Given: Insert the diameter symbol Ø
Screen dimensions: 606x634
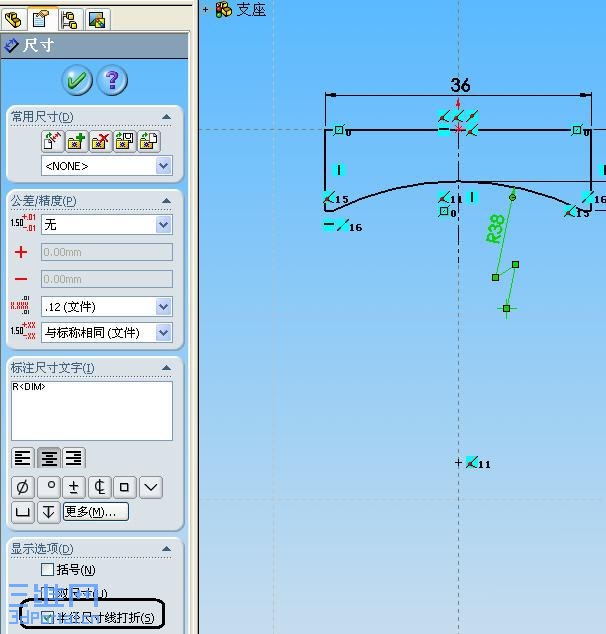Looking at the screenshot, I should [23, 487].
